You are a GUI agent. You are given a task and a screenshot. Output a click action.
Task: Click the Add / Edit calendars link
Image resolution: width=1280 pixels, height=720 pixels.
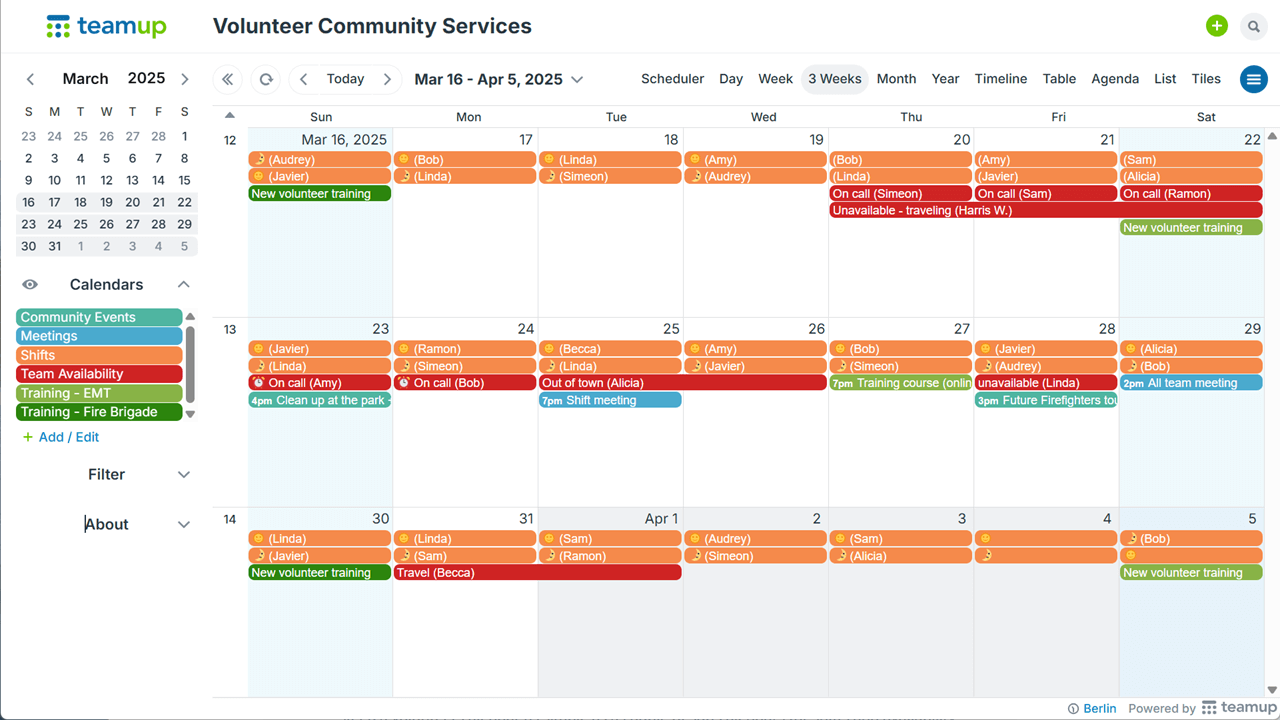pos(60,437)
